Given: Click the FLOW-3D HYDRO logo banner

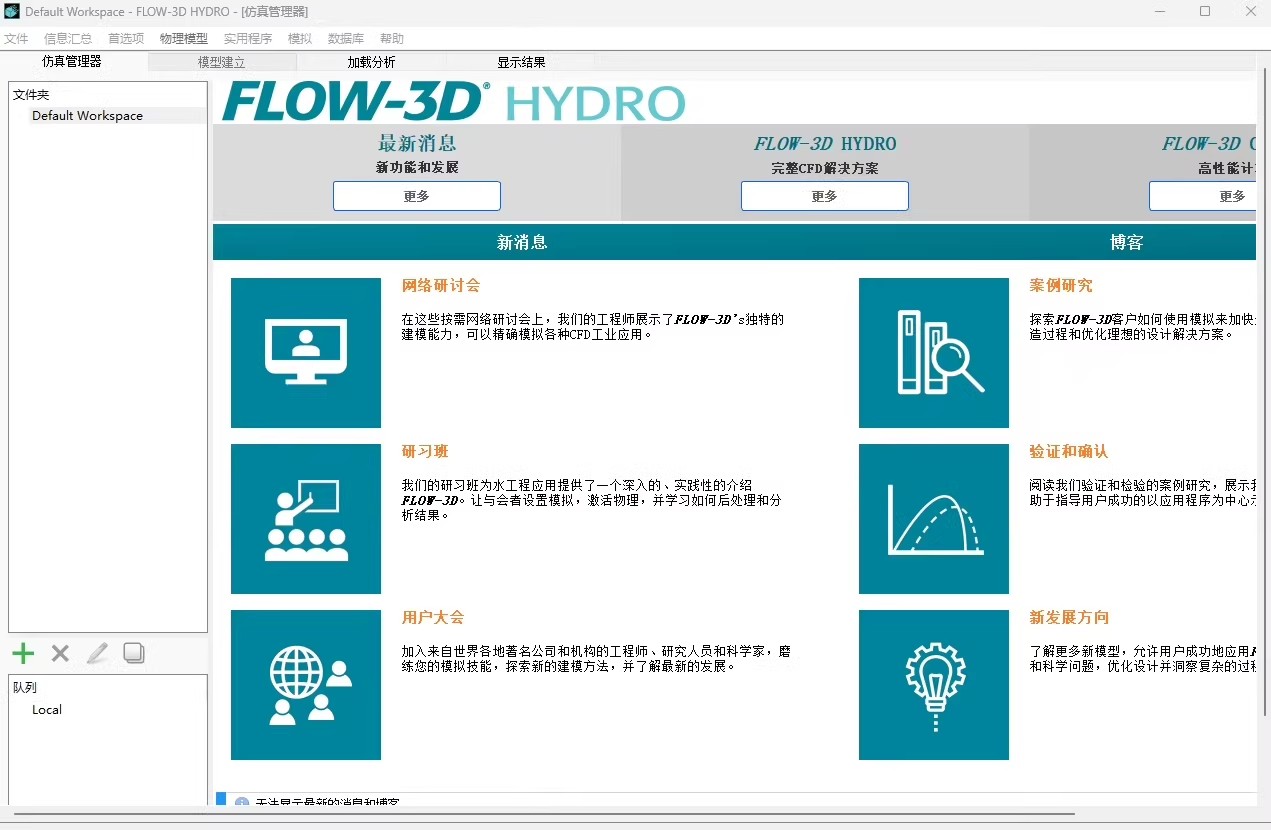Looking at the screenshot, I should 454,102.
